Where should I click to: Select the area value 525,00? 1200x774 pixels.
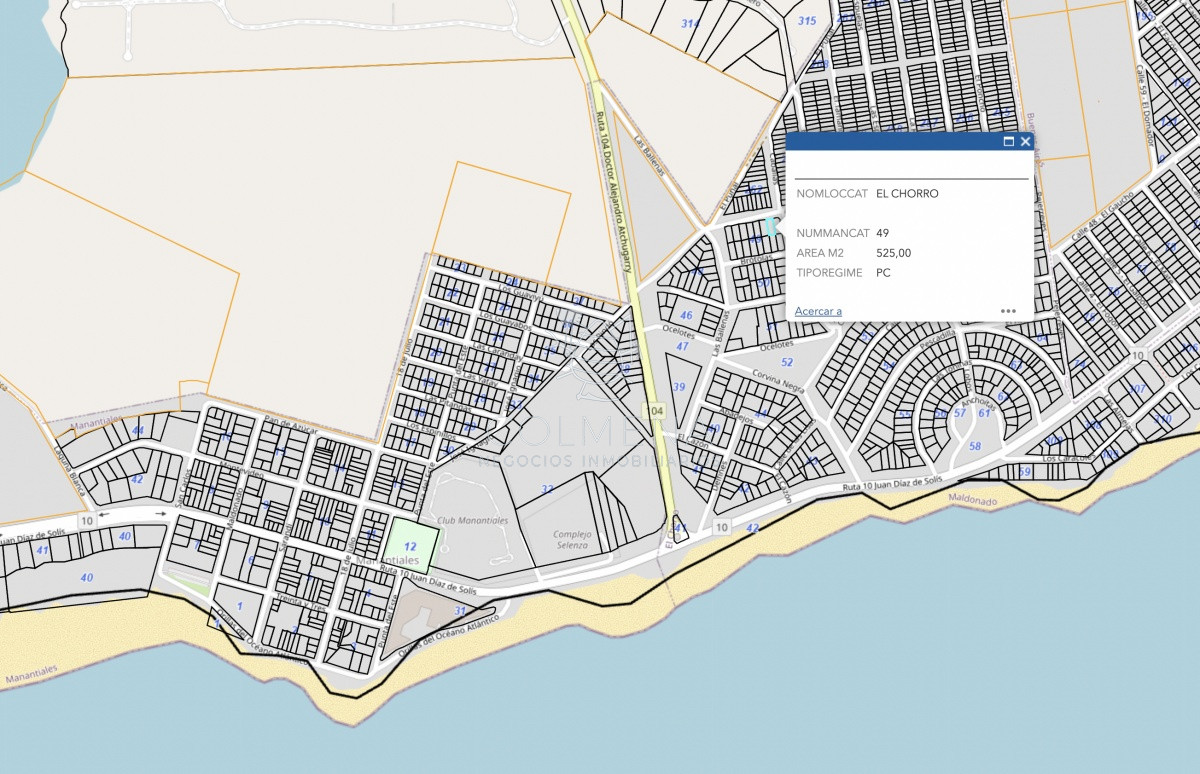(x=893, y=253)
